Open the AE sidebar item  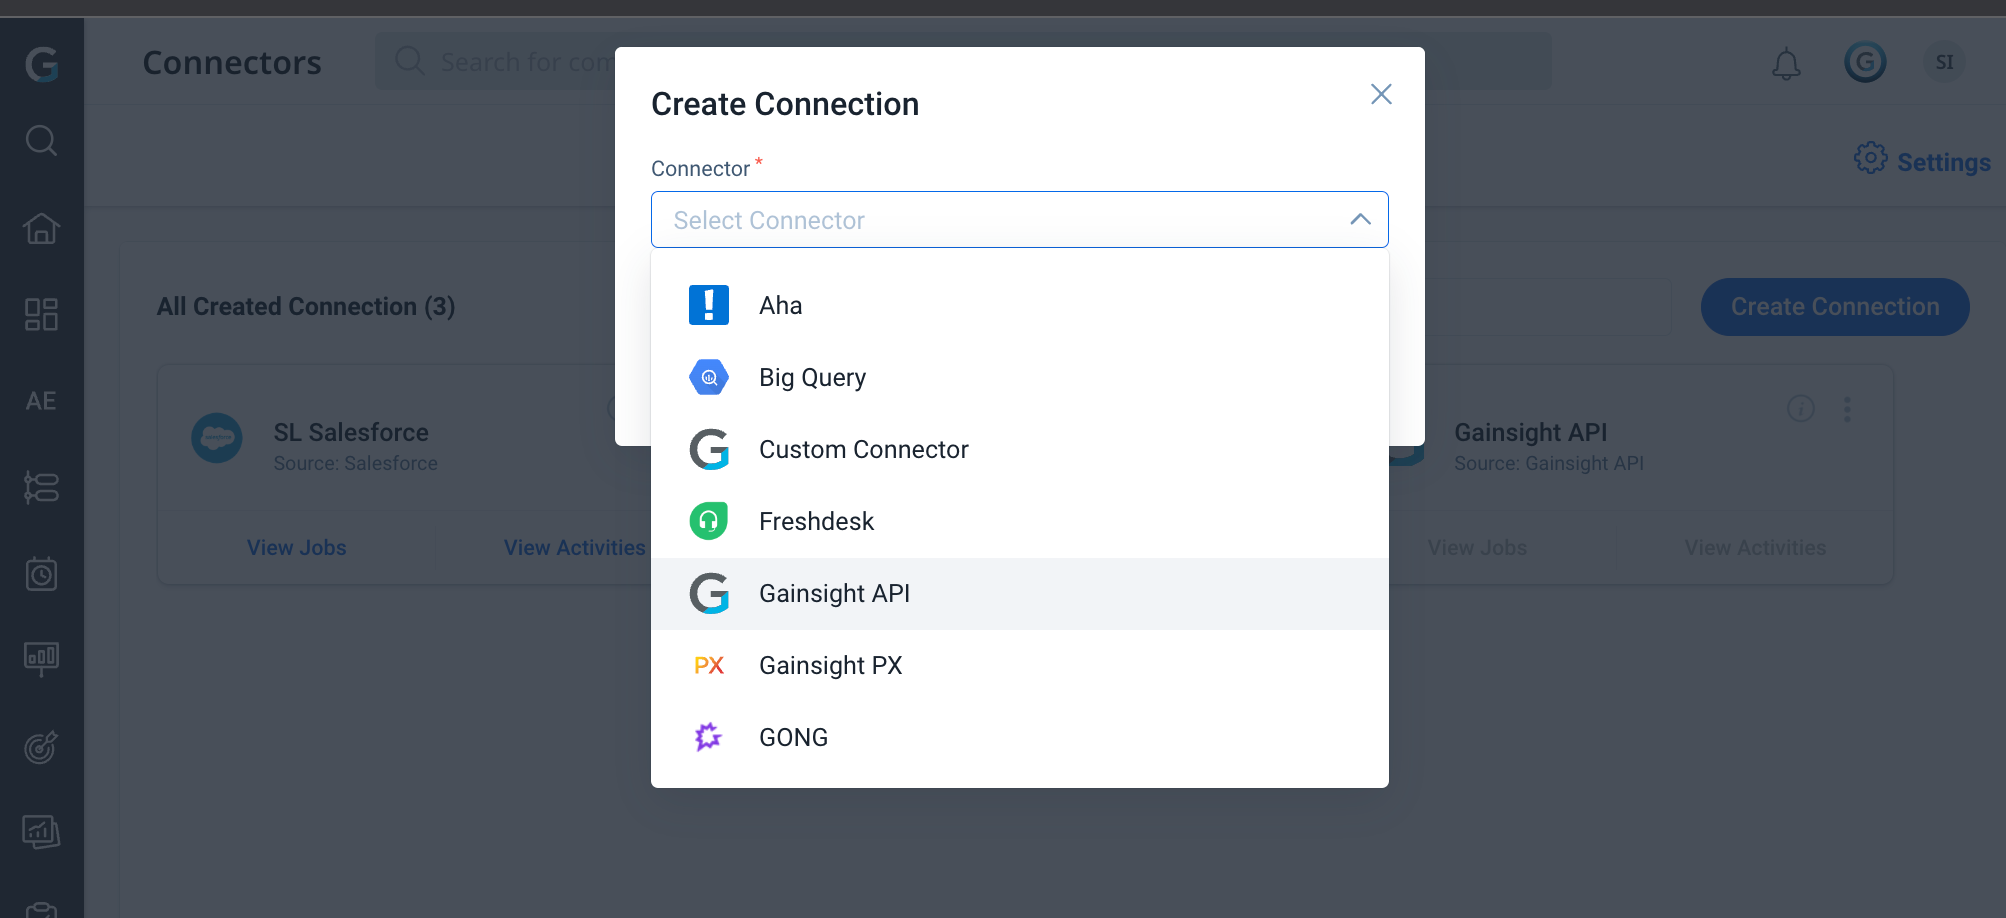41,401
